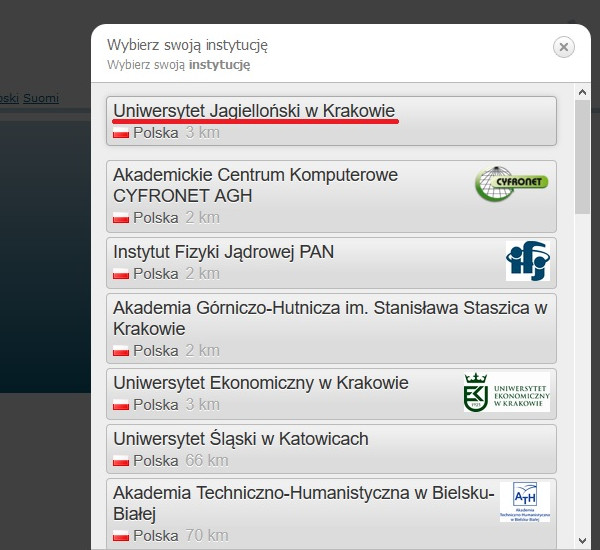Click Polish flag under Akademia Górniczo-Hutnicza
Screen dimensions: 600x550
[x=121, y=351]
